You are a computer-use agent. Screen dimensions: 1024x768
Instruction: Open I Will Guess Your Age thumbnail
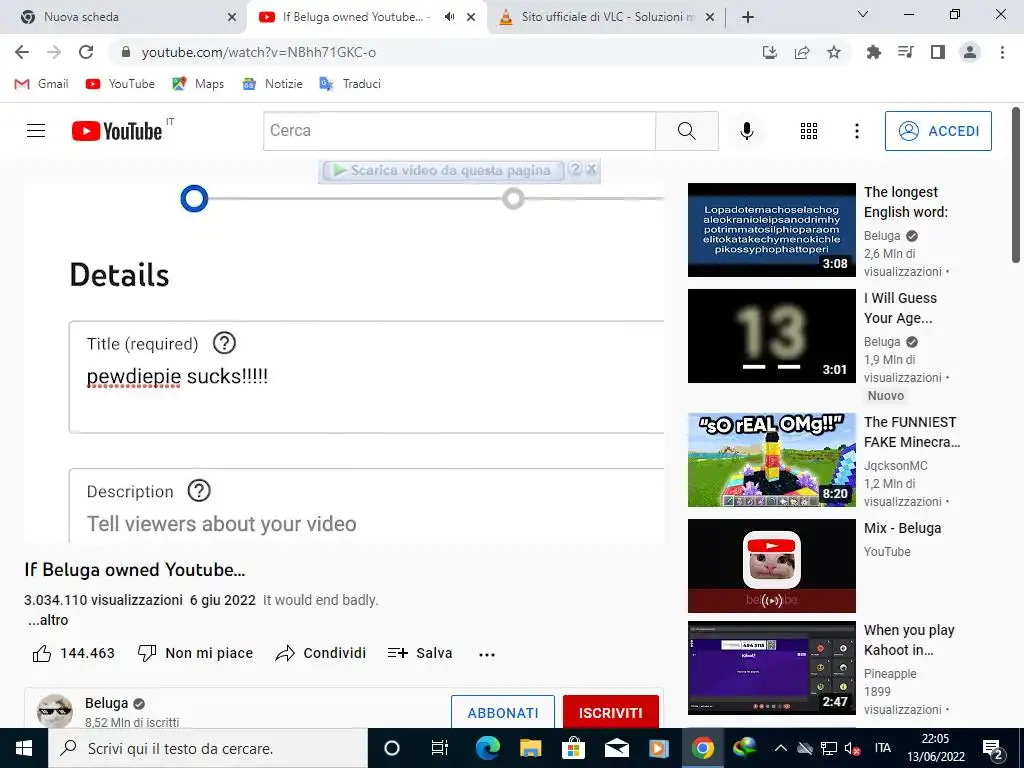click(771, 336)
